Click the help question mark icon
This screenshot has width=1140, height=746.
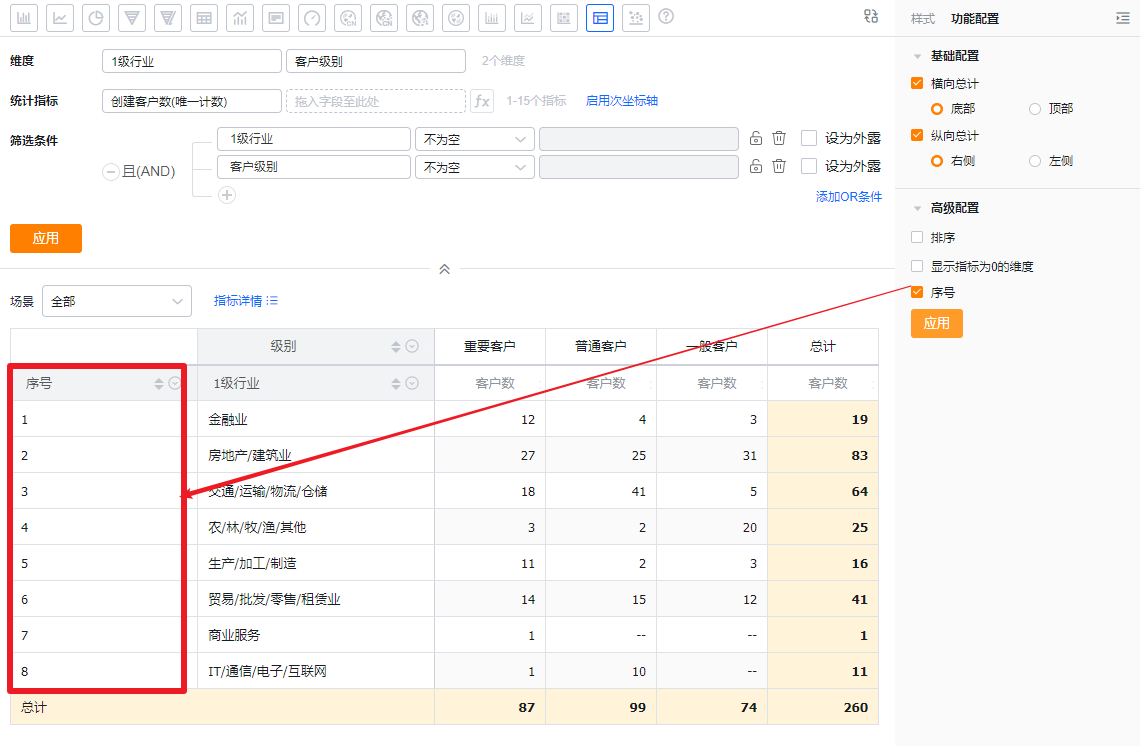point(666,17)
